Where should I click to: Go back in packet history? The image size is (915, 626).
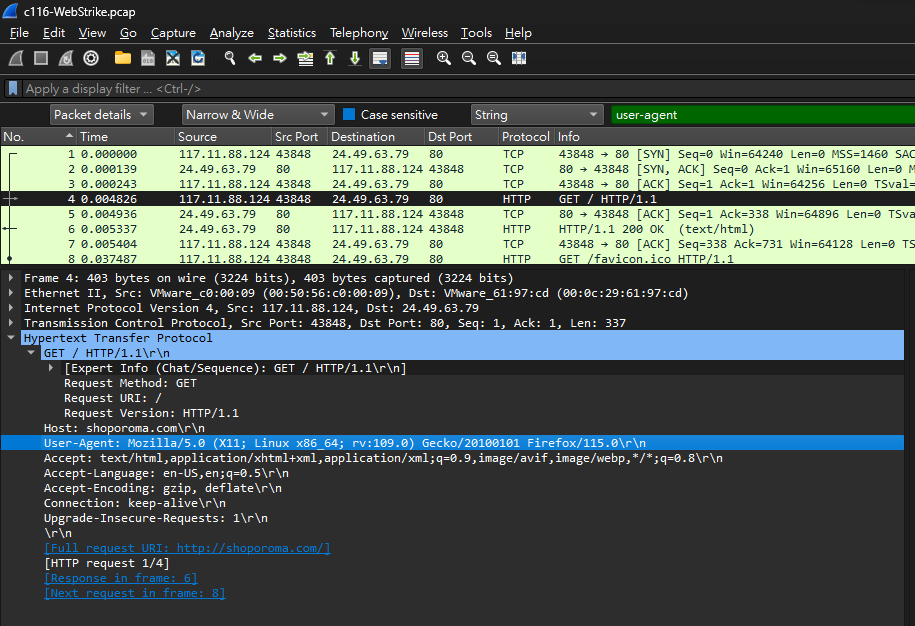point(255,58)
